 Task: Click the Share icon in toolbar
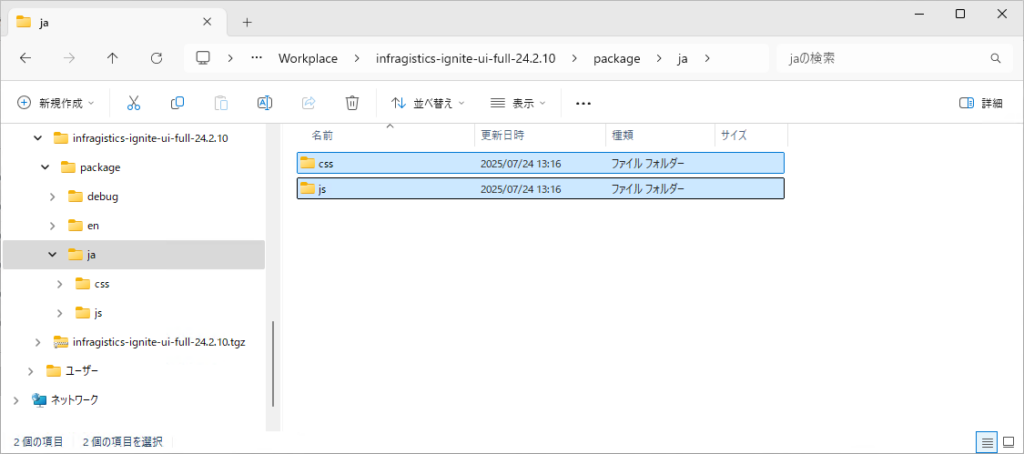(308, 103)
